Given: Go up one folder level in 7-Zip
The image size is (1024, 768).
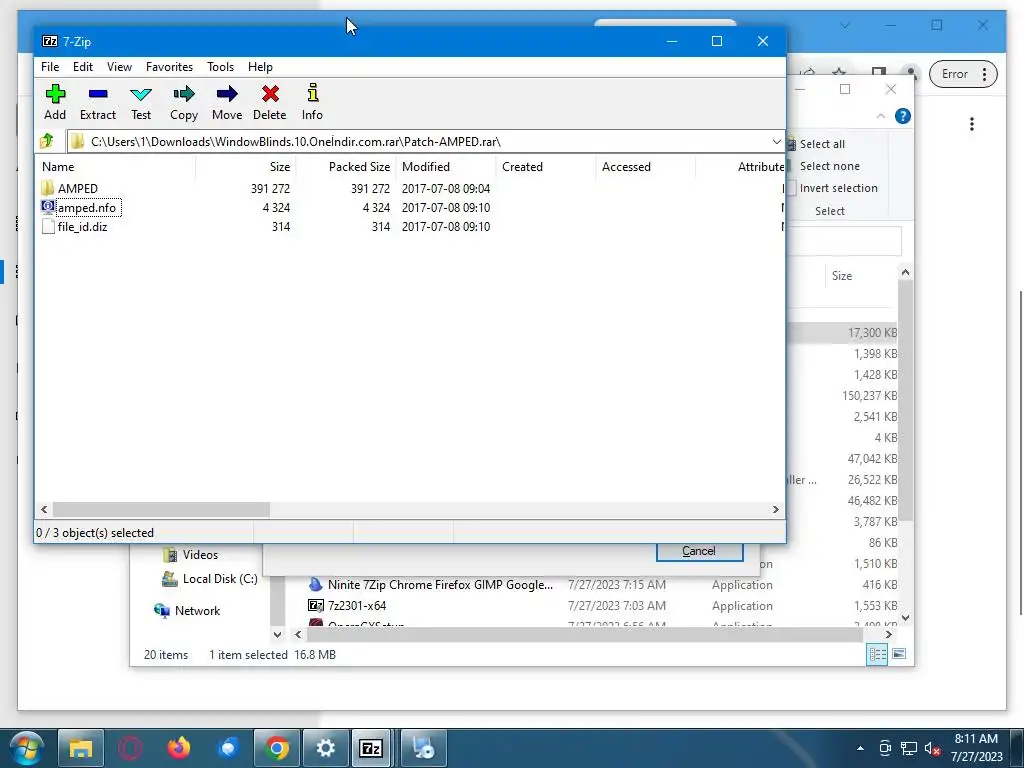Looking at the screenshot, I should 47,141.
